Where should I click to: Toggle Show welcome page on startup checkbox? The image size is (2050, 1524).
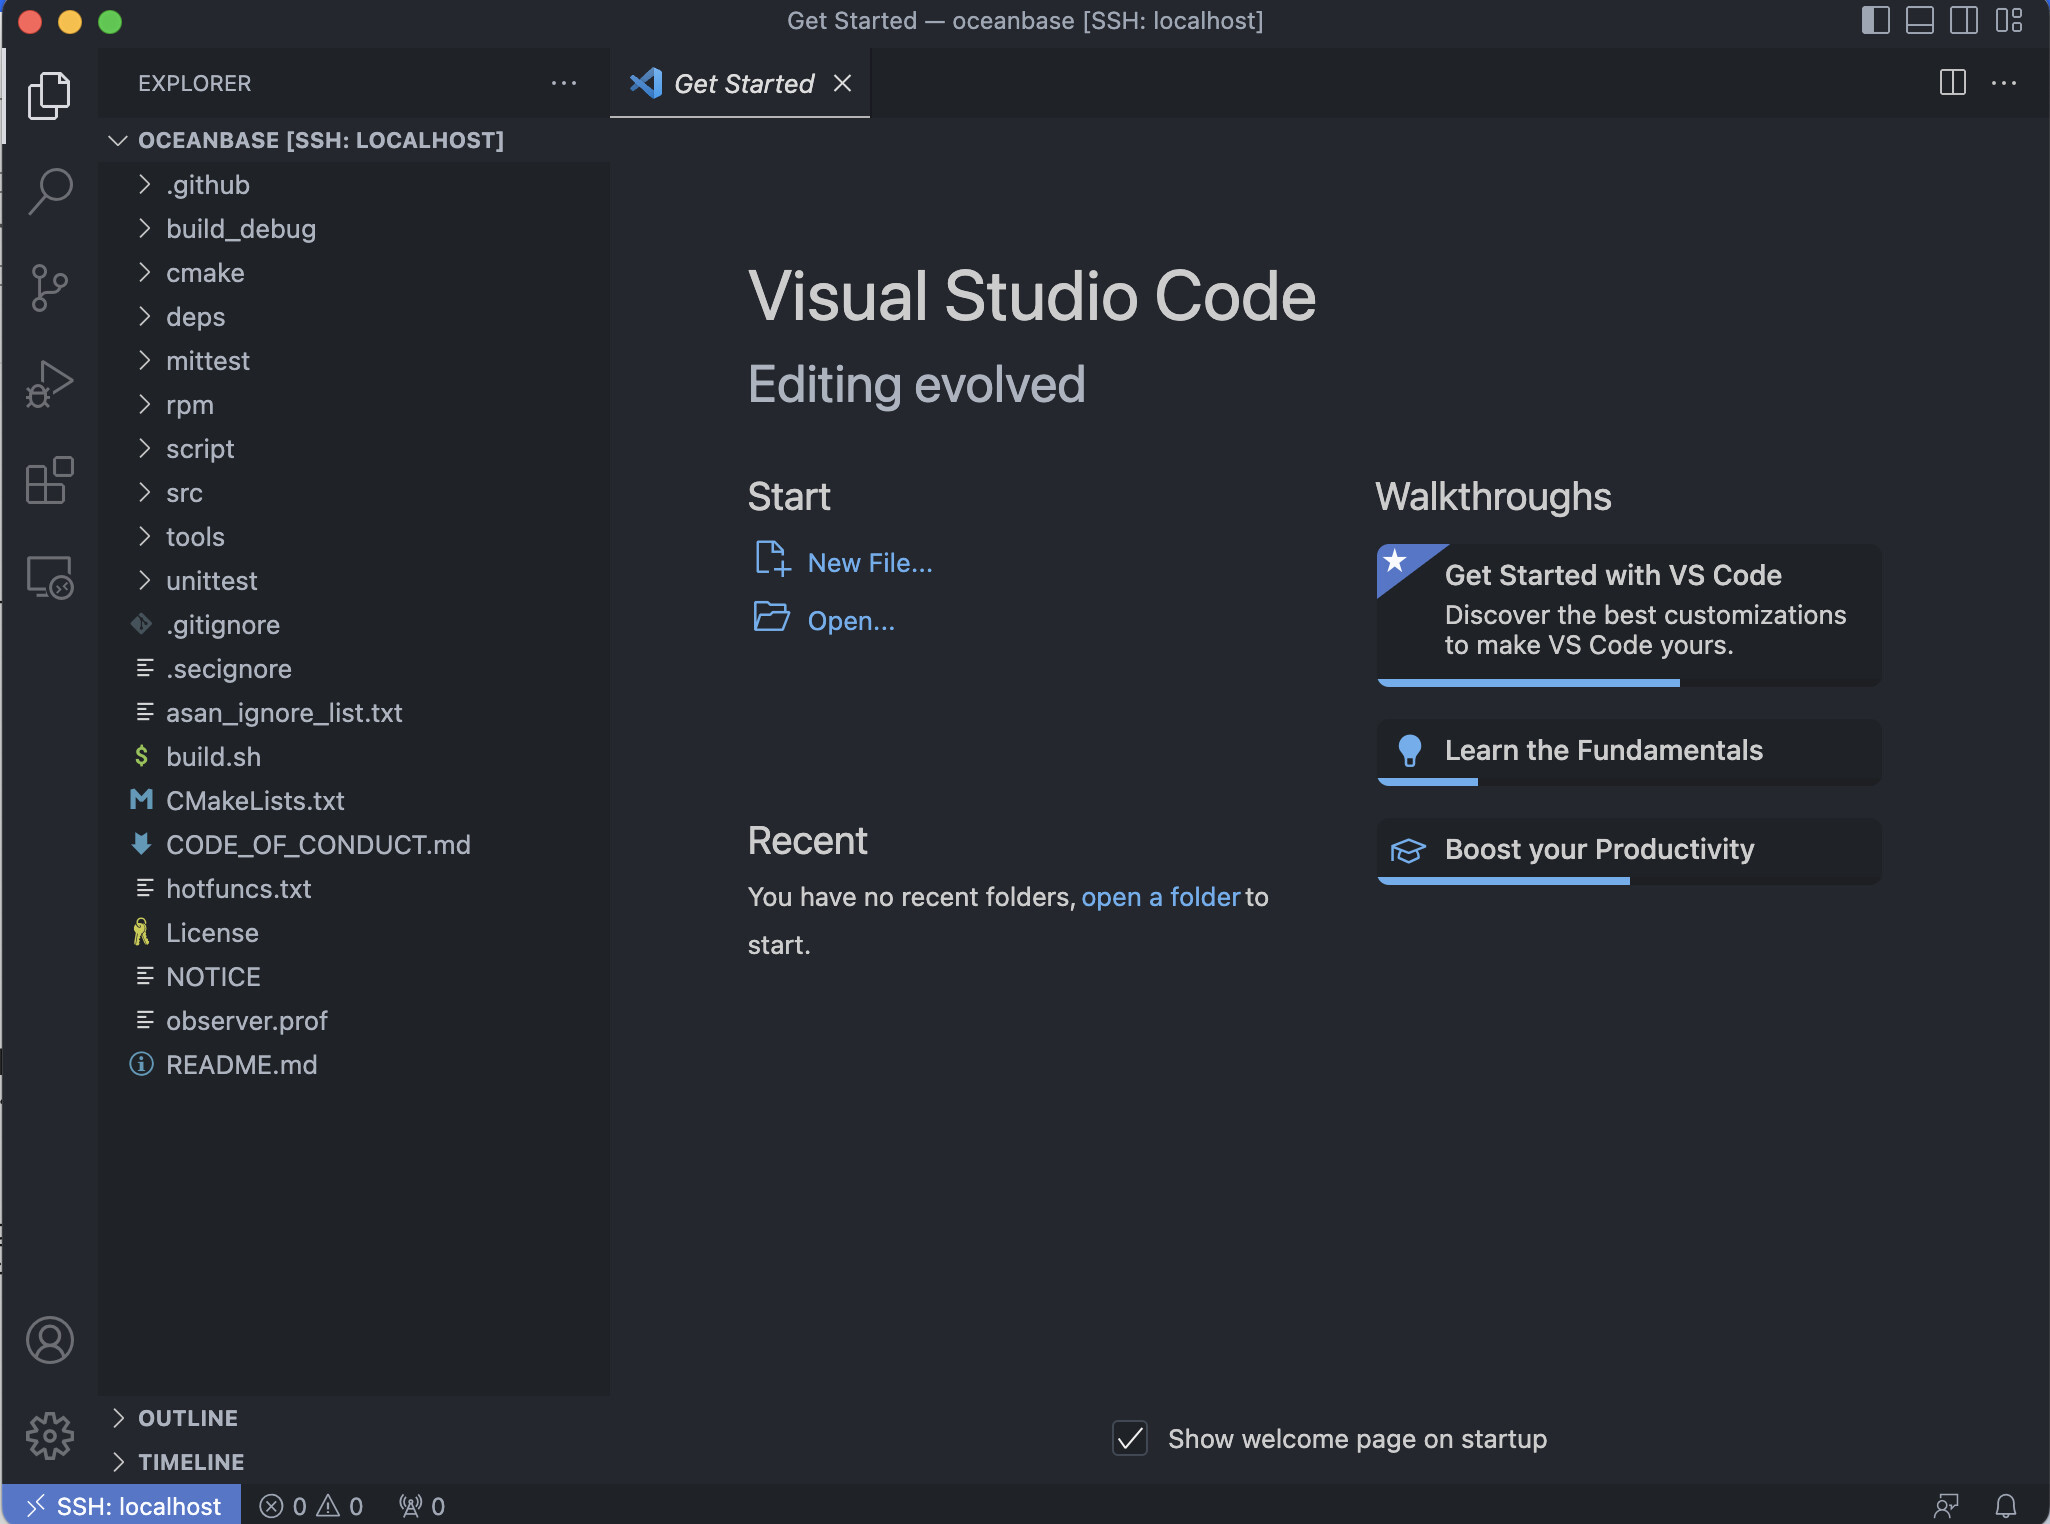point(1130,1438)
